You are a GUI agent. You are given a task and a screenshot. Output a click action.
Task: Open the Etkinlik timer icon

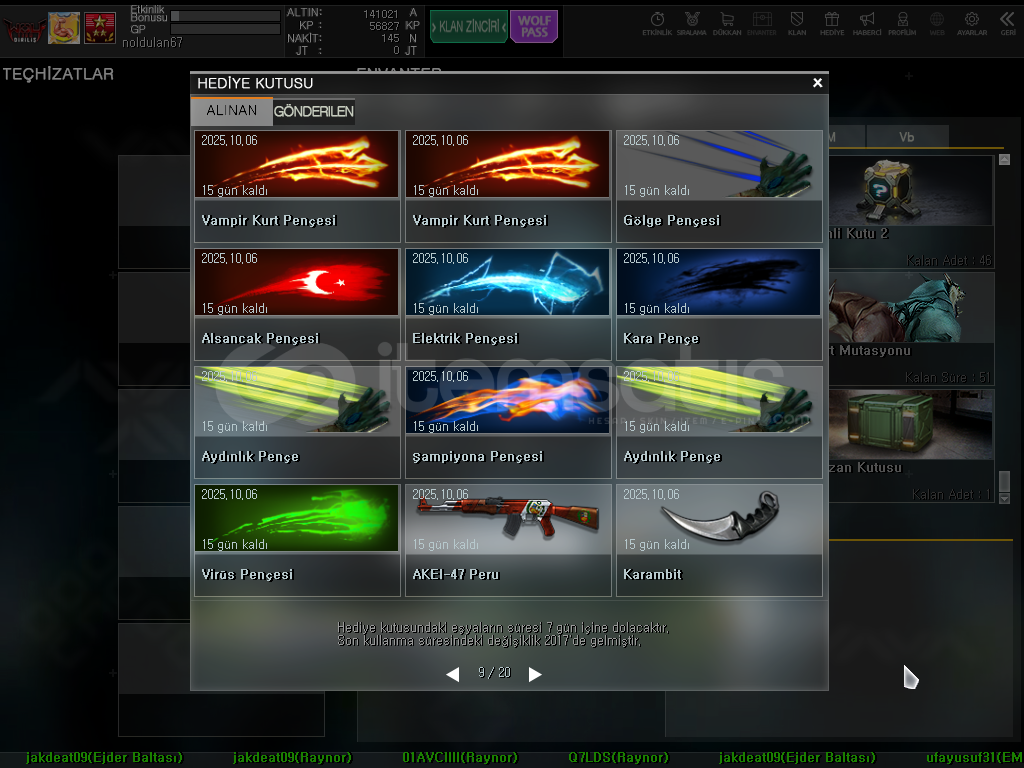point(657,24)
